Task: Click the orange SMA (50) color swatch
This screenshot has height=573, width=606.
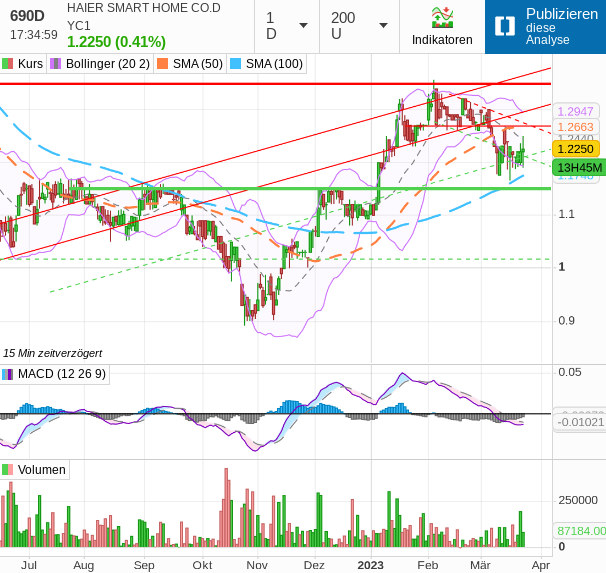Action: pyautogui.click(x=163, y=64)
